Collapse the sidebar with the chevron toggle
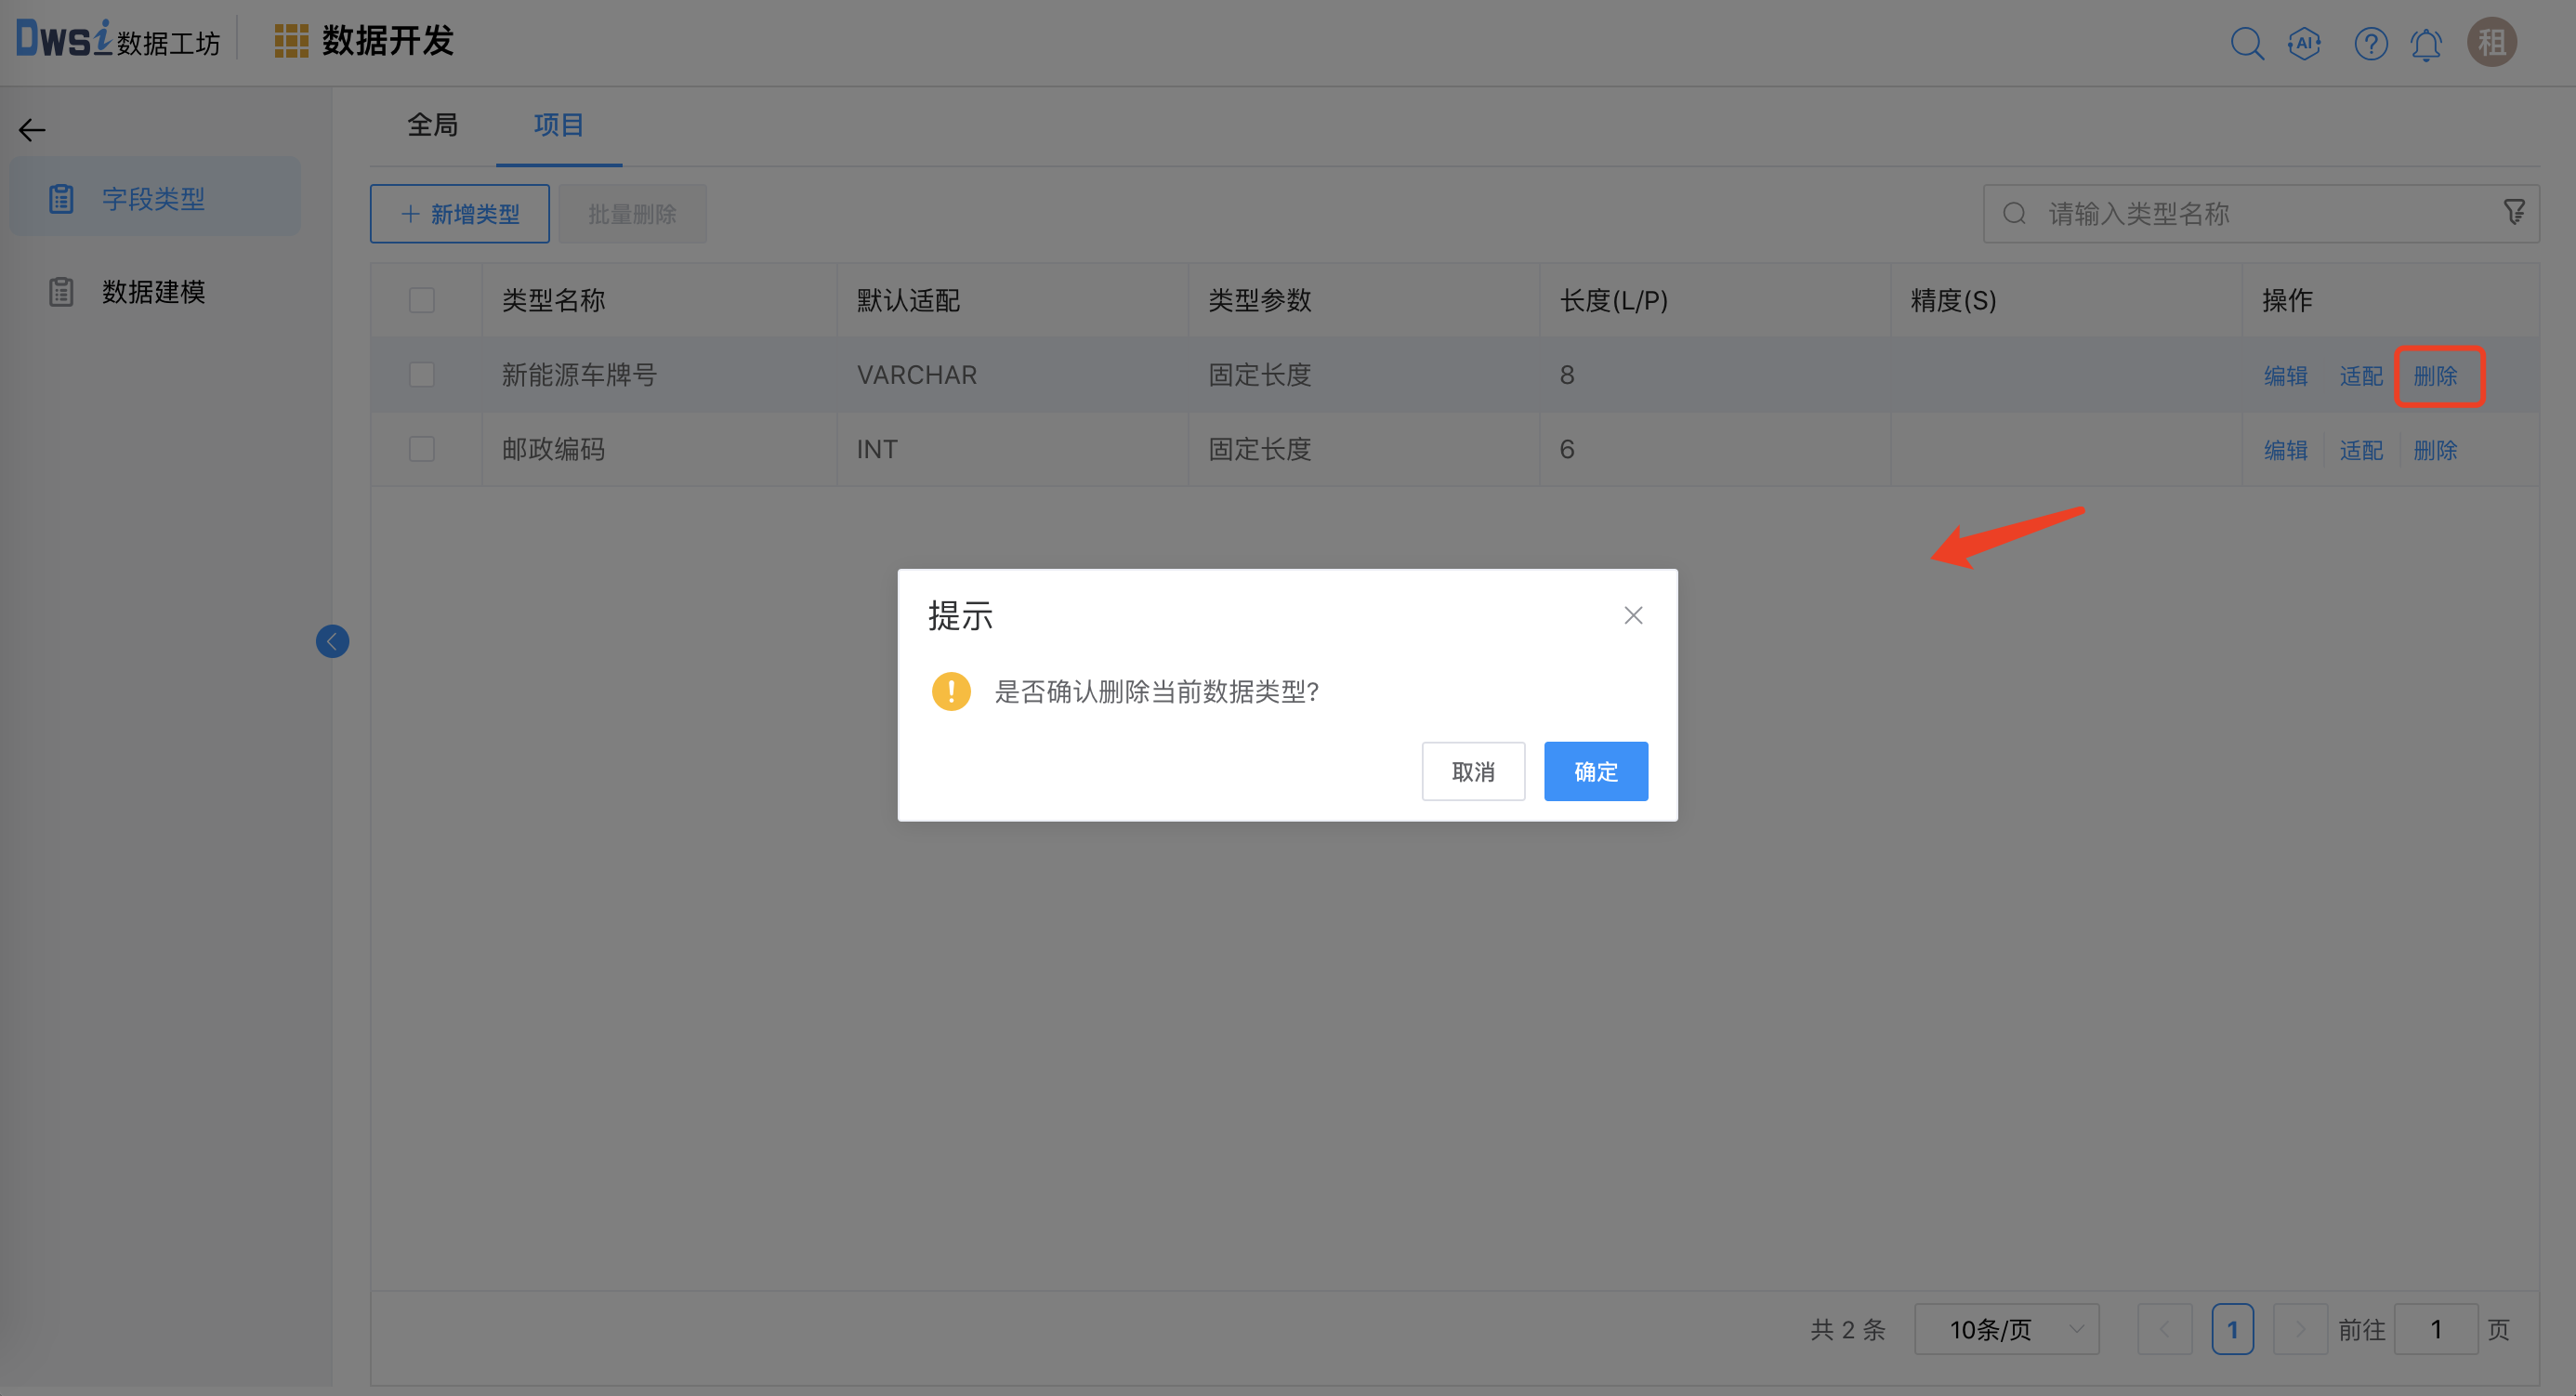 333,641
